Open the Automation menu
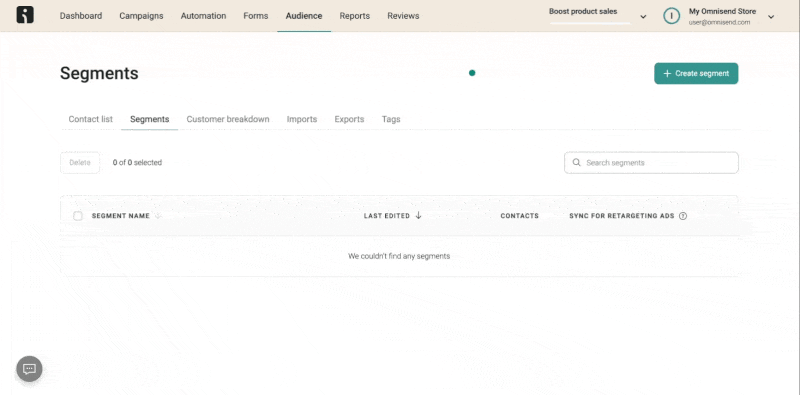 203,16
